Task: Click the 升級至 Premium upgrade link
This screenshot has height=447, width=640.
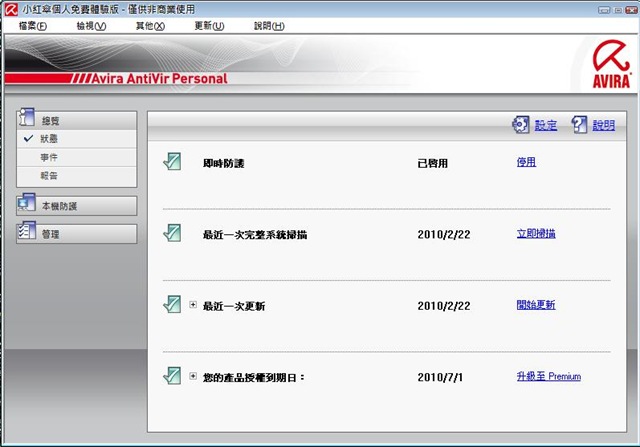Action: tap(549, 376)
